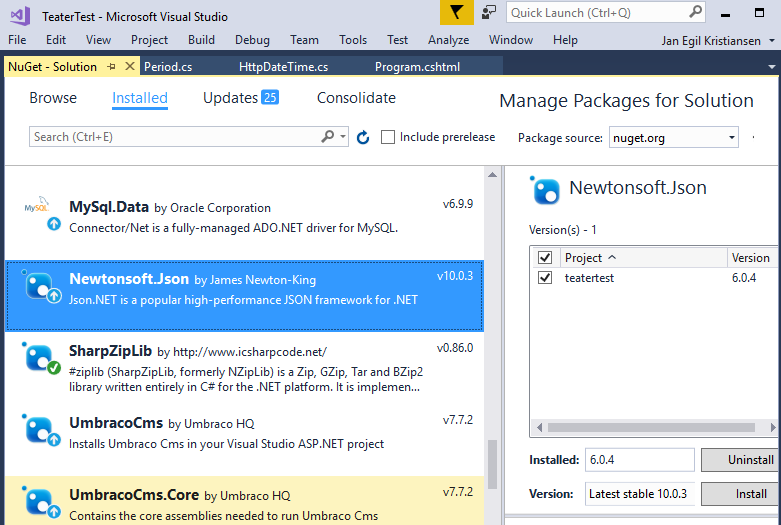This screenshot has height=525, width=781.
Task: Click the UmbracoCms package icon
Action: [39, 429]
